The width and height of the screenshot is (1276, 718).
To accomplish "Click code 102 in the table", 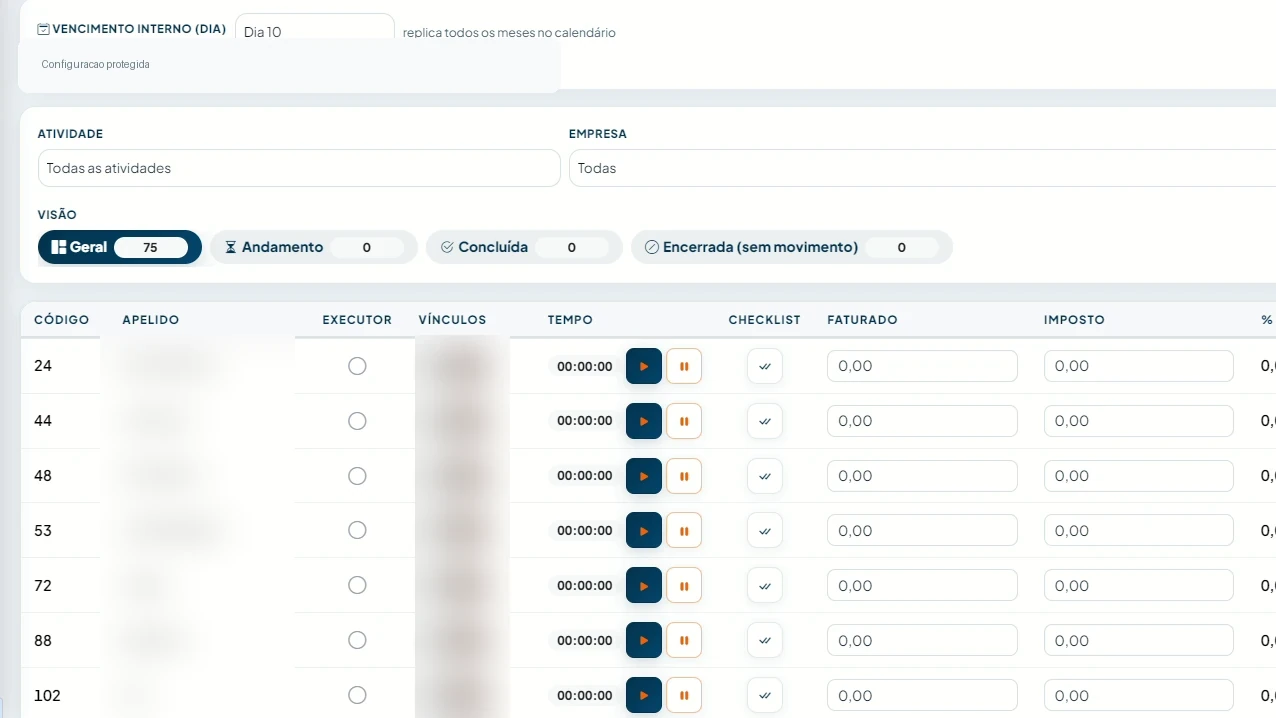I will pyautogui.click(x=47, y=696).
